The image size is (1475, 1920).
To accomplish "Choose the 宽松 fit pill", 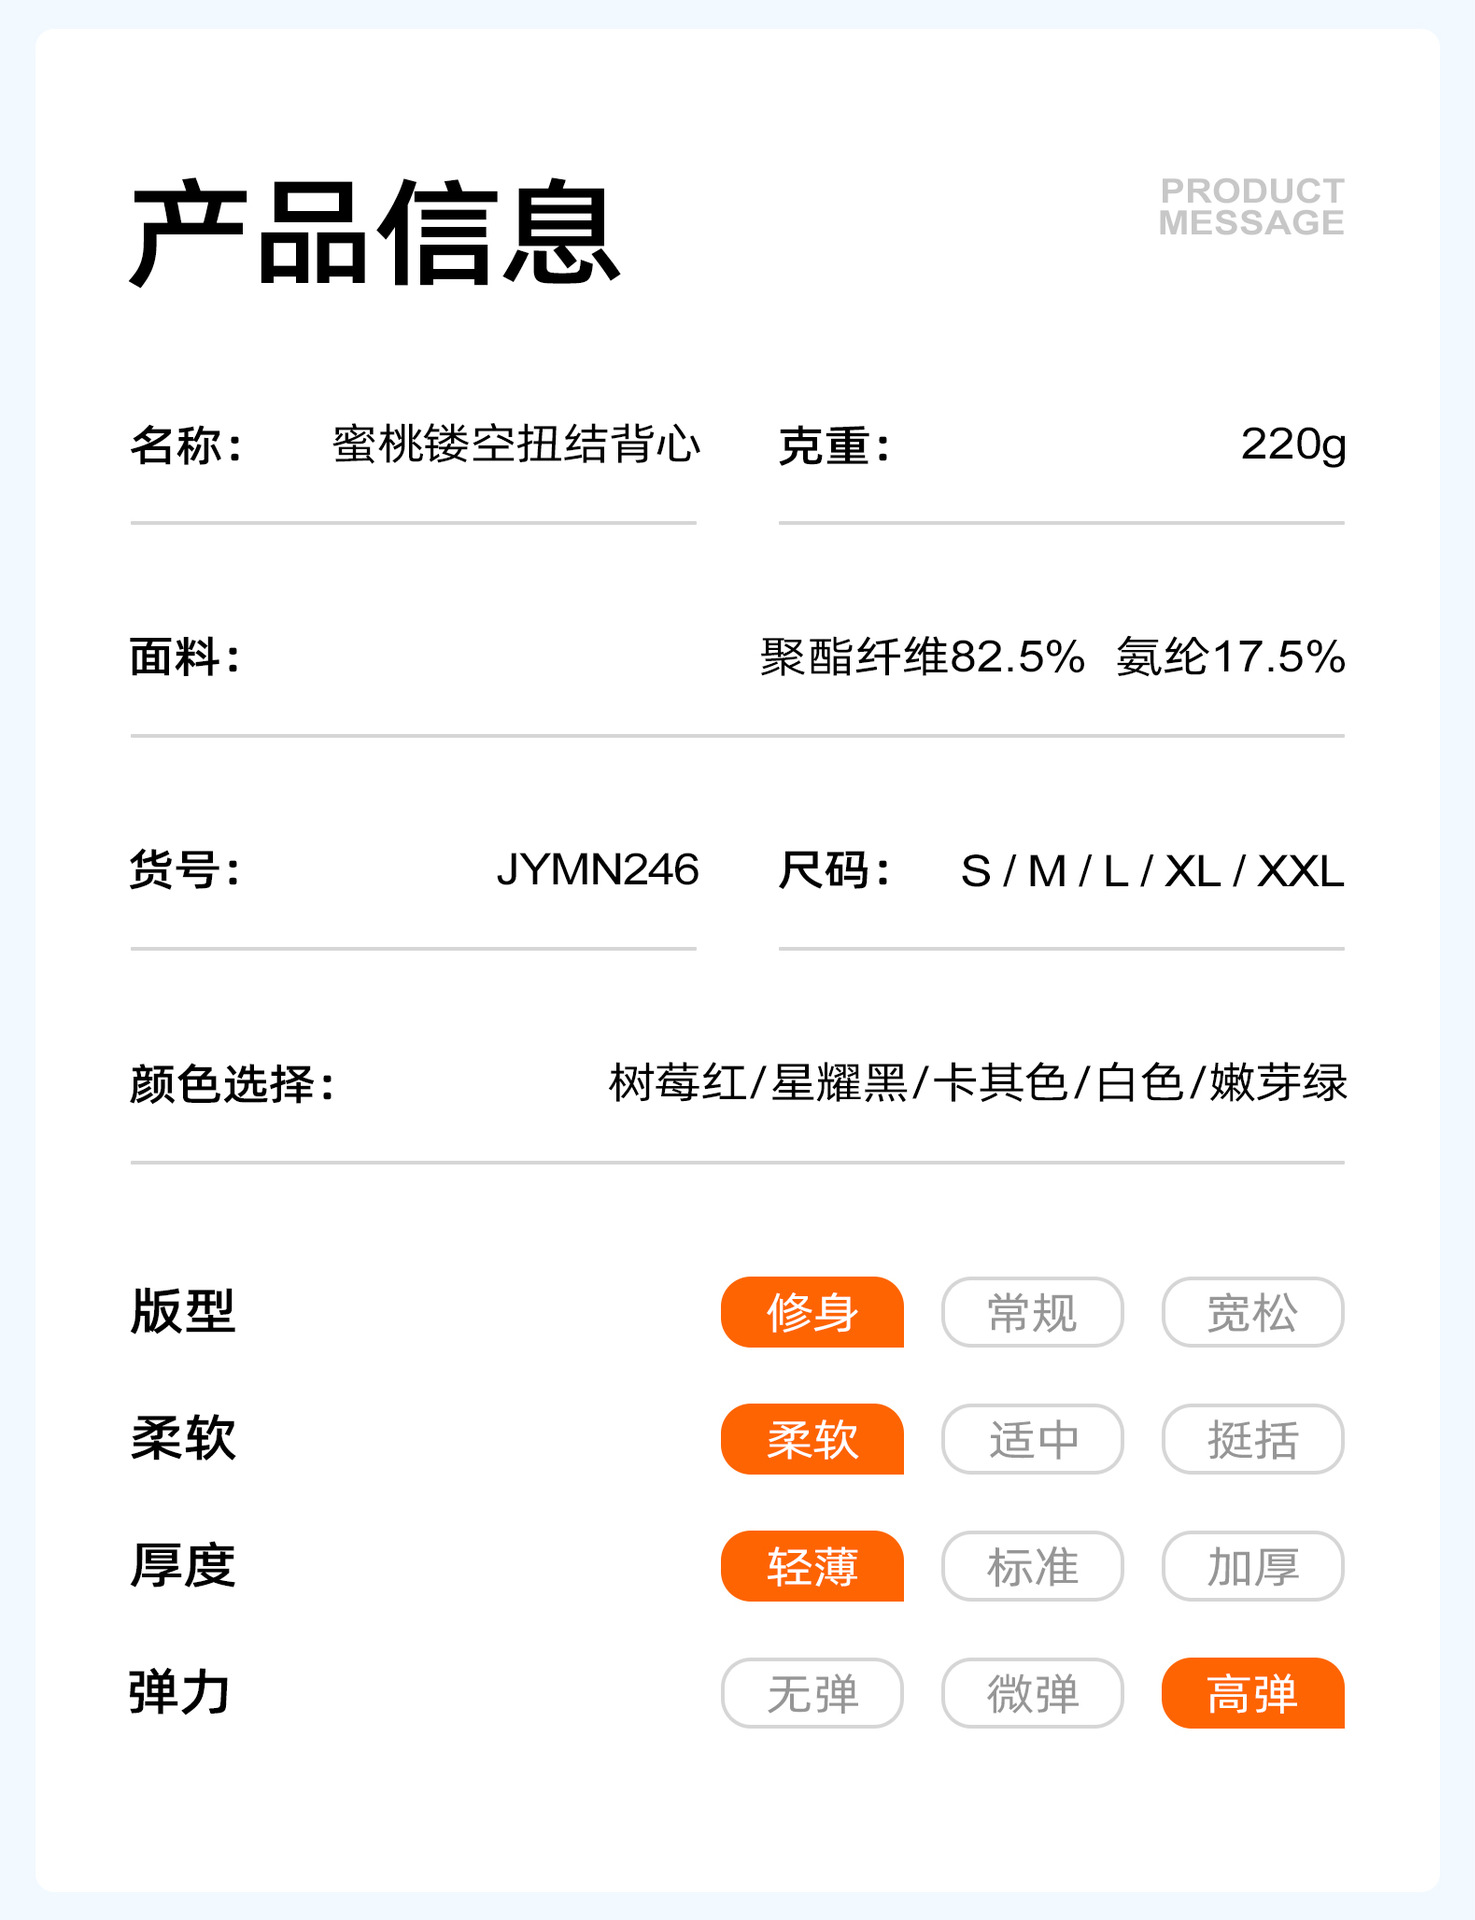I will click(1252, 1312).
